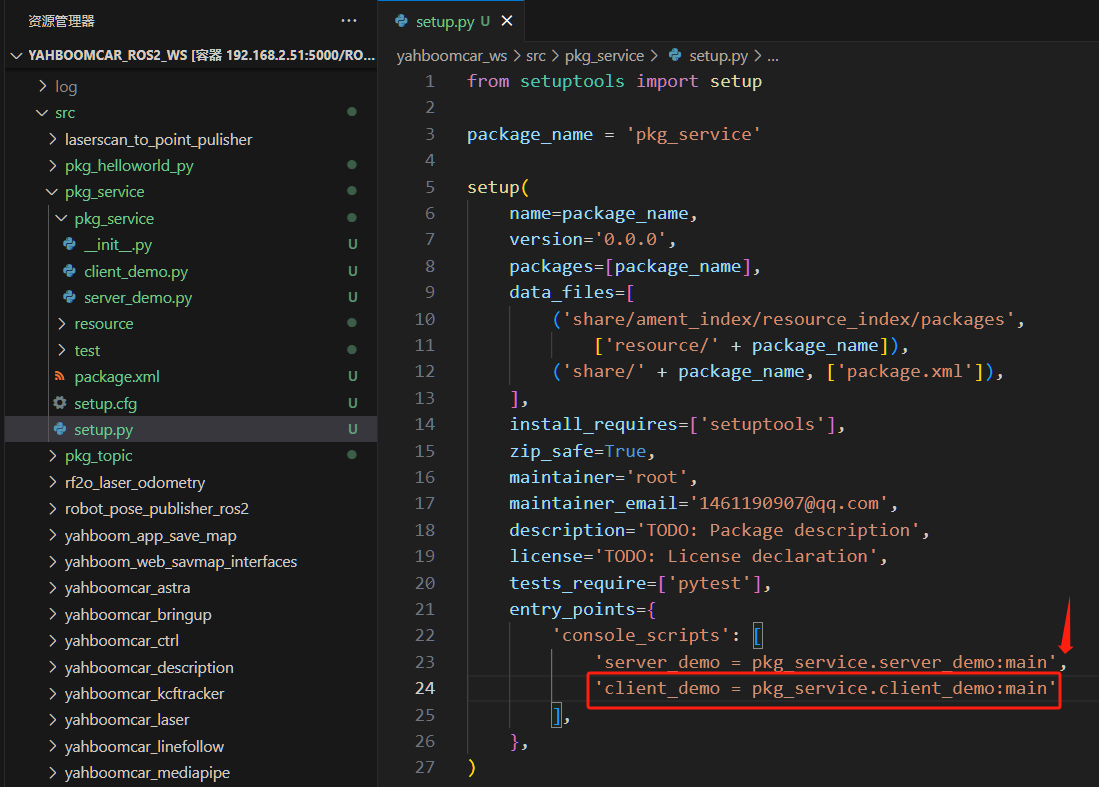Expand the pkg_helloworld_py folder
The image size is (1099, 787).
53,165
